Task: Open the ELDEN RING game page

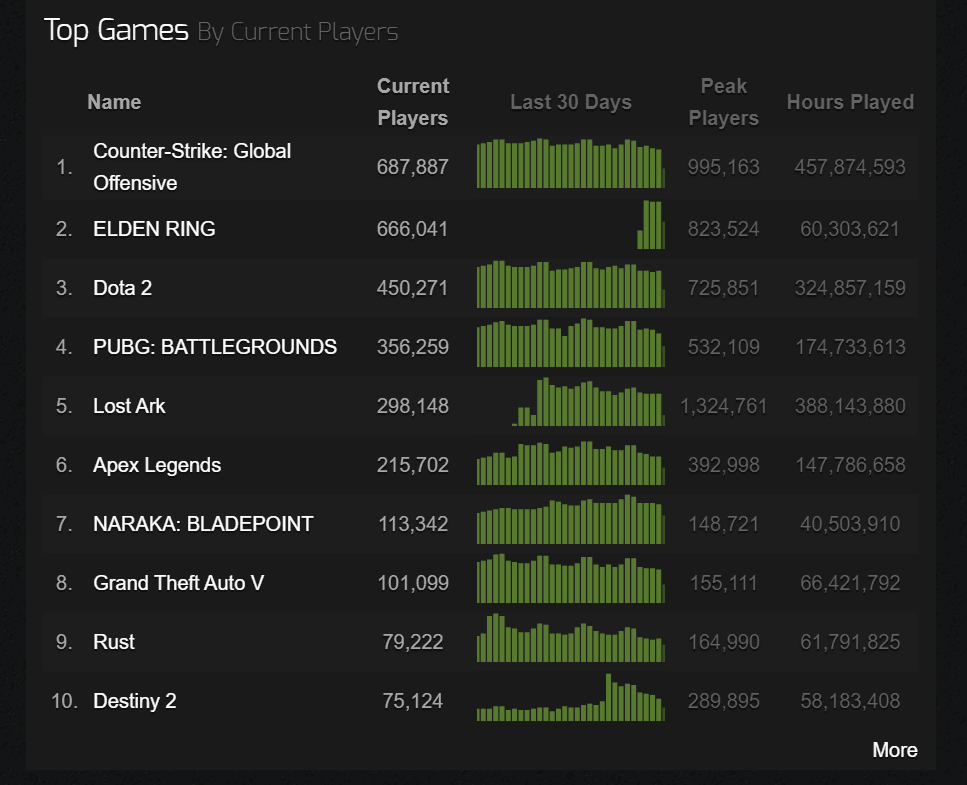Action: pos(154,229)
